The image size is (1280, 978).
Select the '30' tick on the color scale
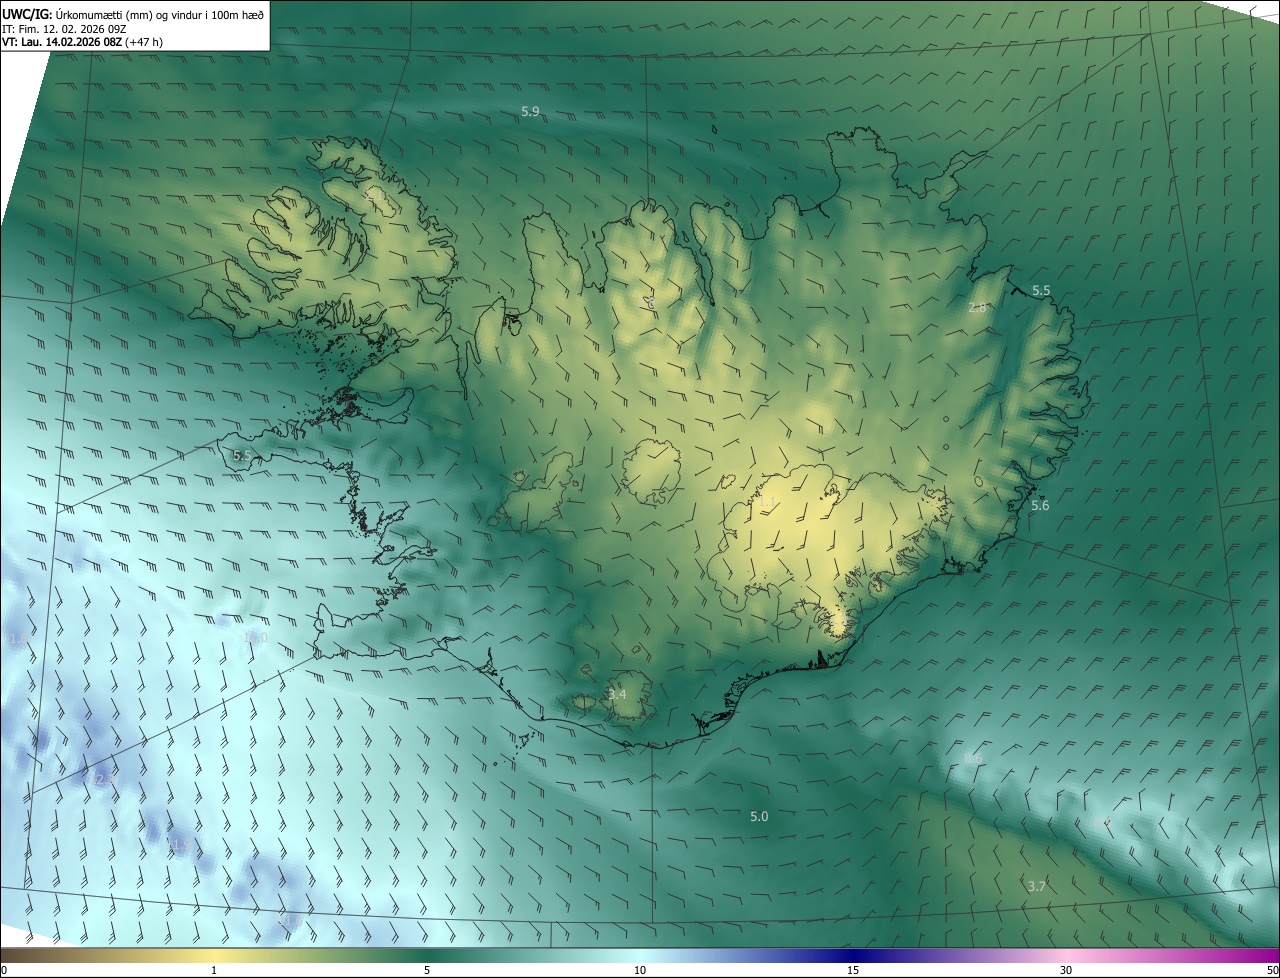[1066, 971]
